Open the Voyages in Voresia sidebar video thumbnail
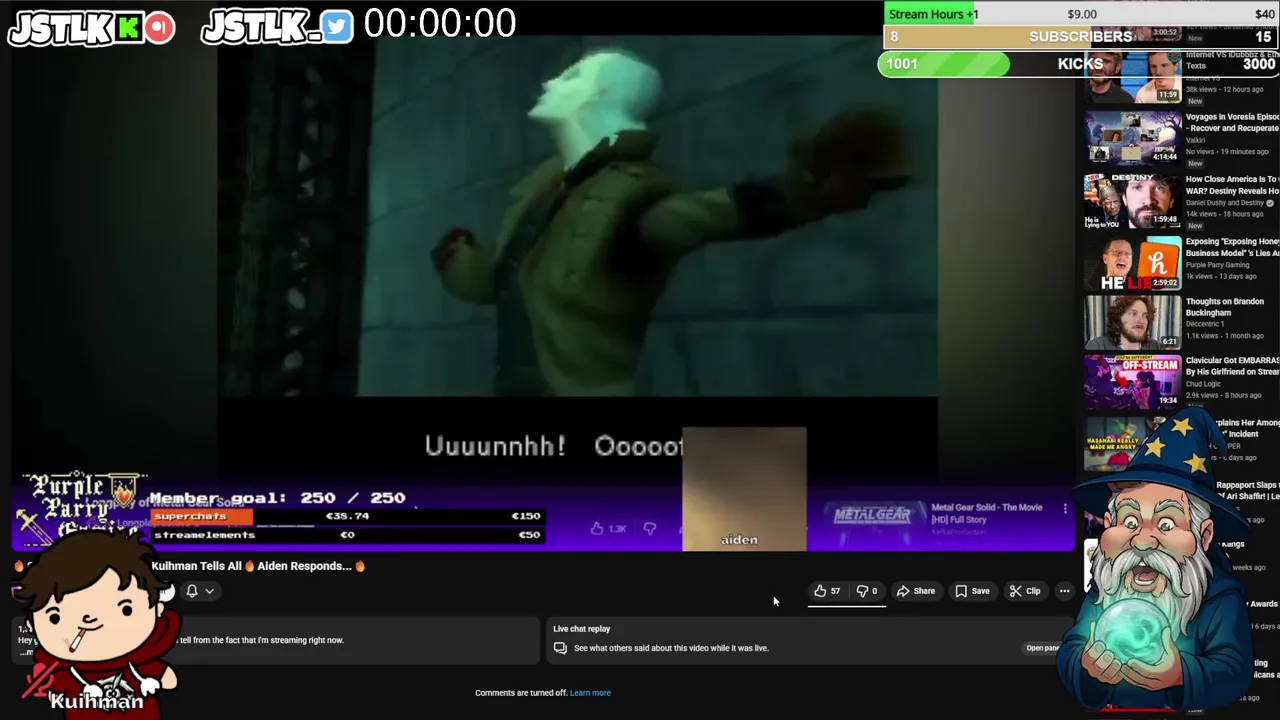The width and height of the screenshot is (1280, 720). (x=1133, y=138)
